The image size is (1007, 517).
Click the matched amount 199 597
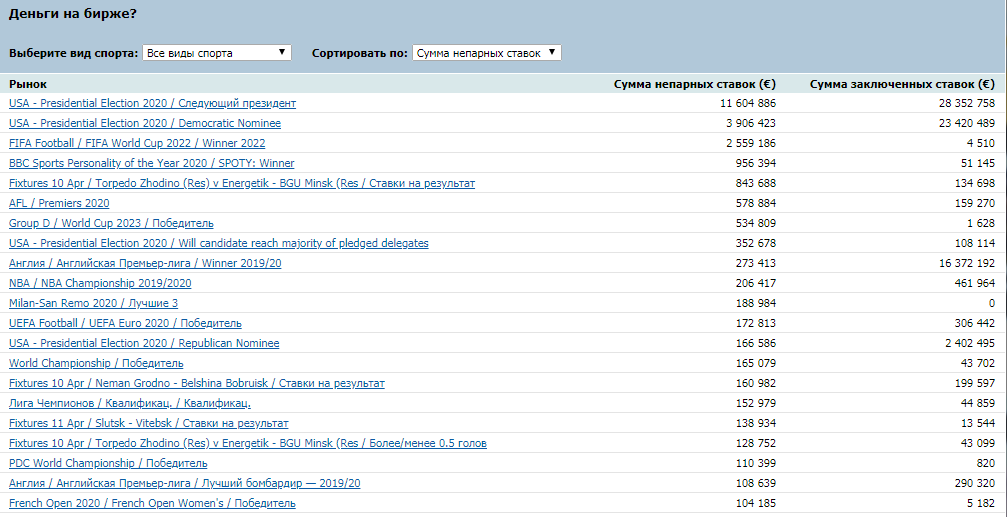[x=975, y=383]
